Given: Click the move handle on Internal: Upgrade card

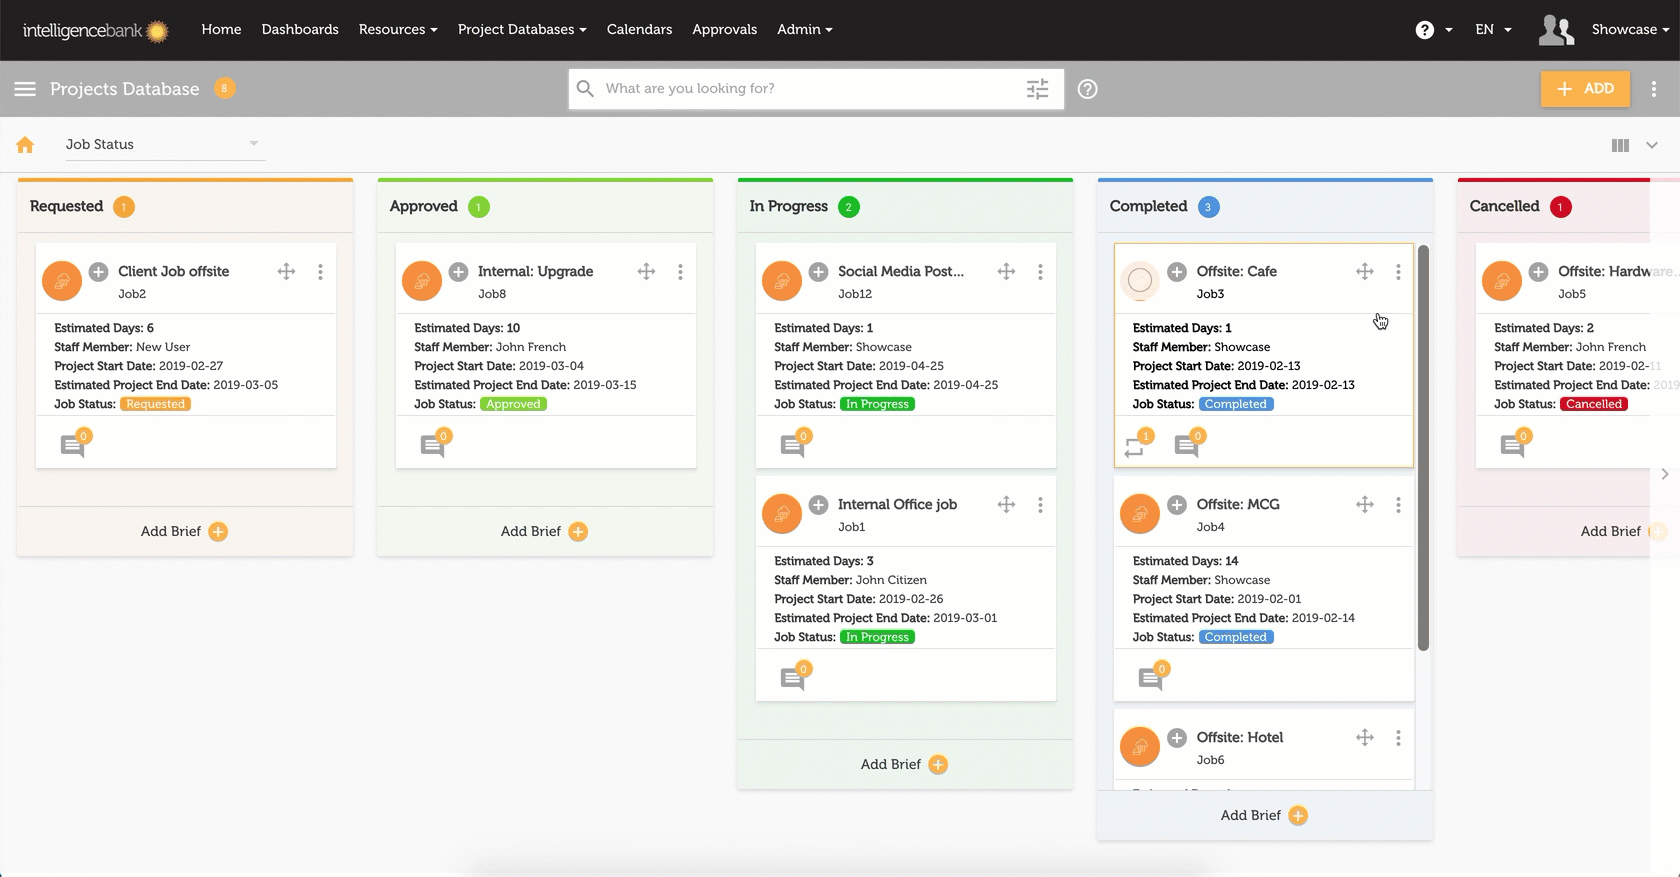Looking at the screenshot, I should [x=646, y=271].
